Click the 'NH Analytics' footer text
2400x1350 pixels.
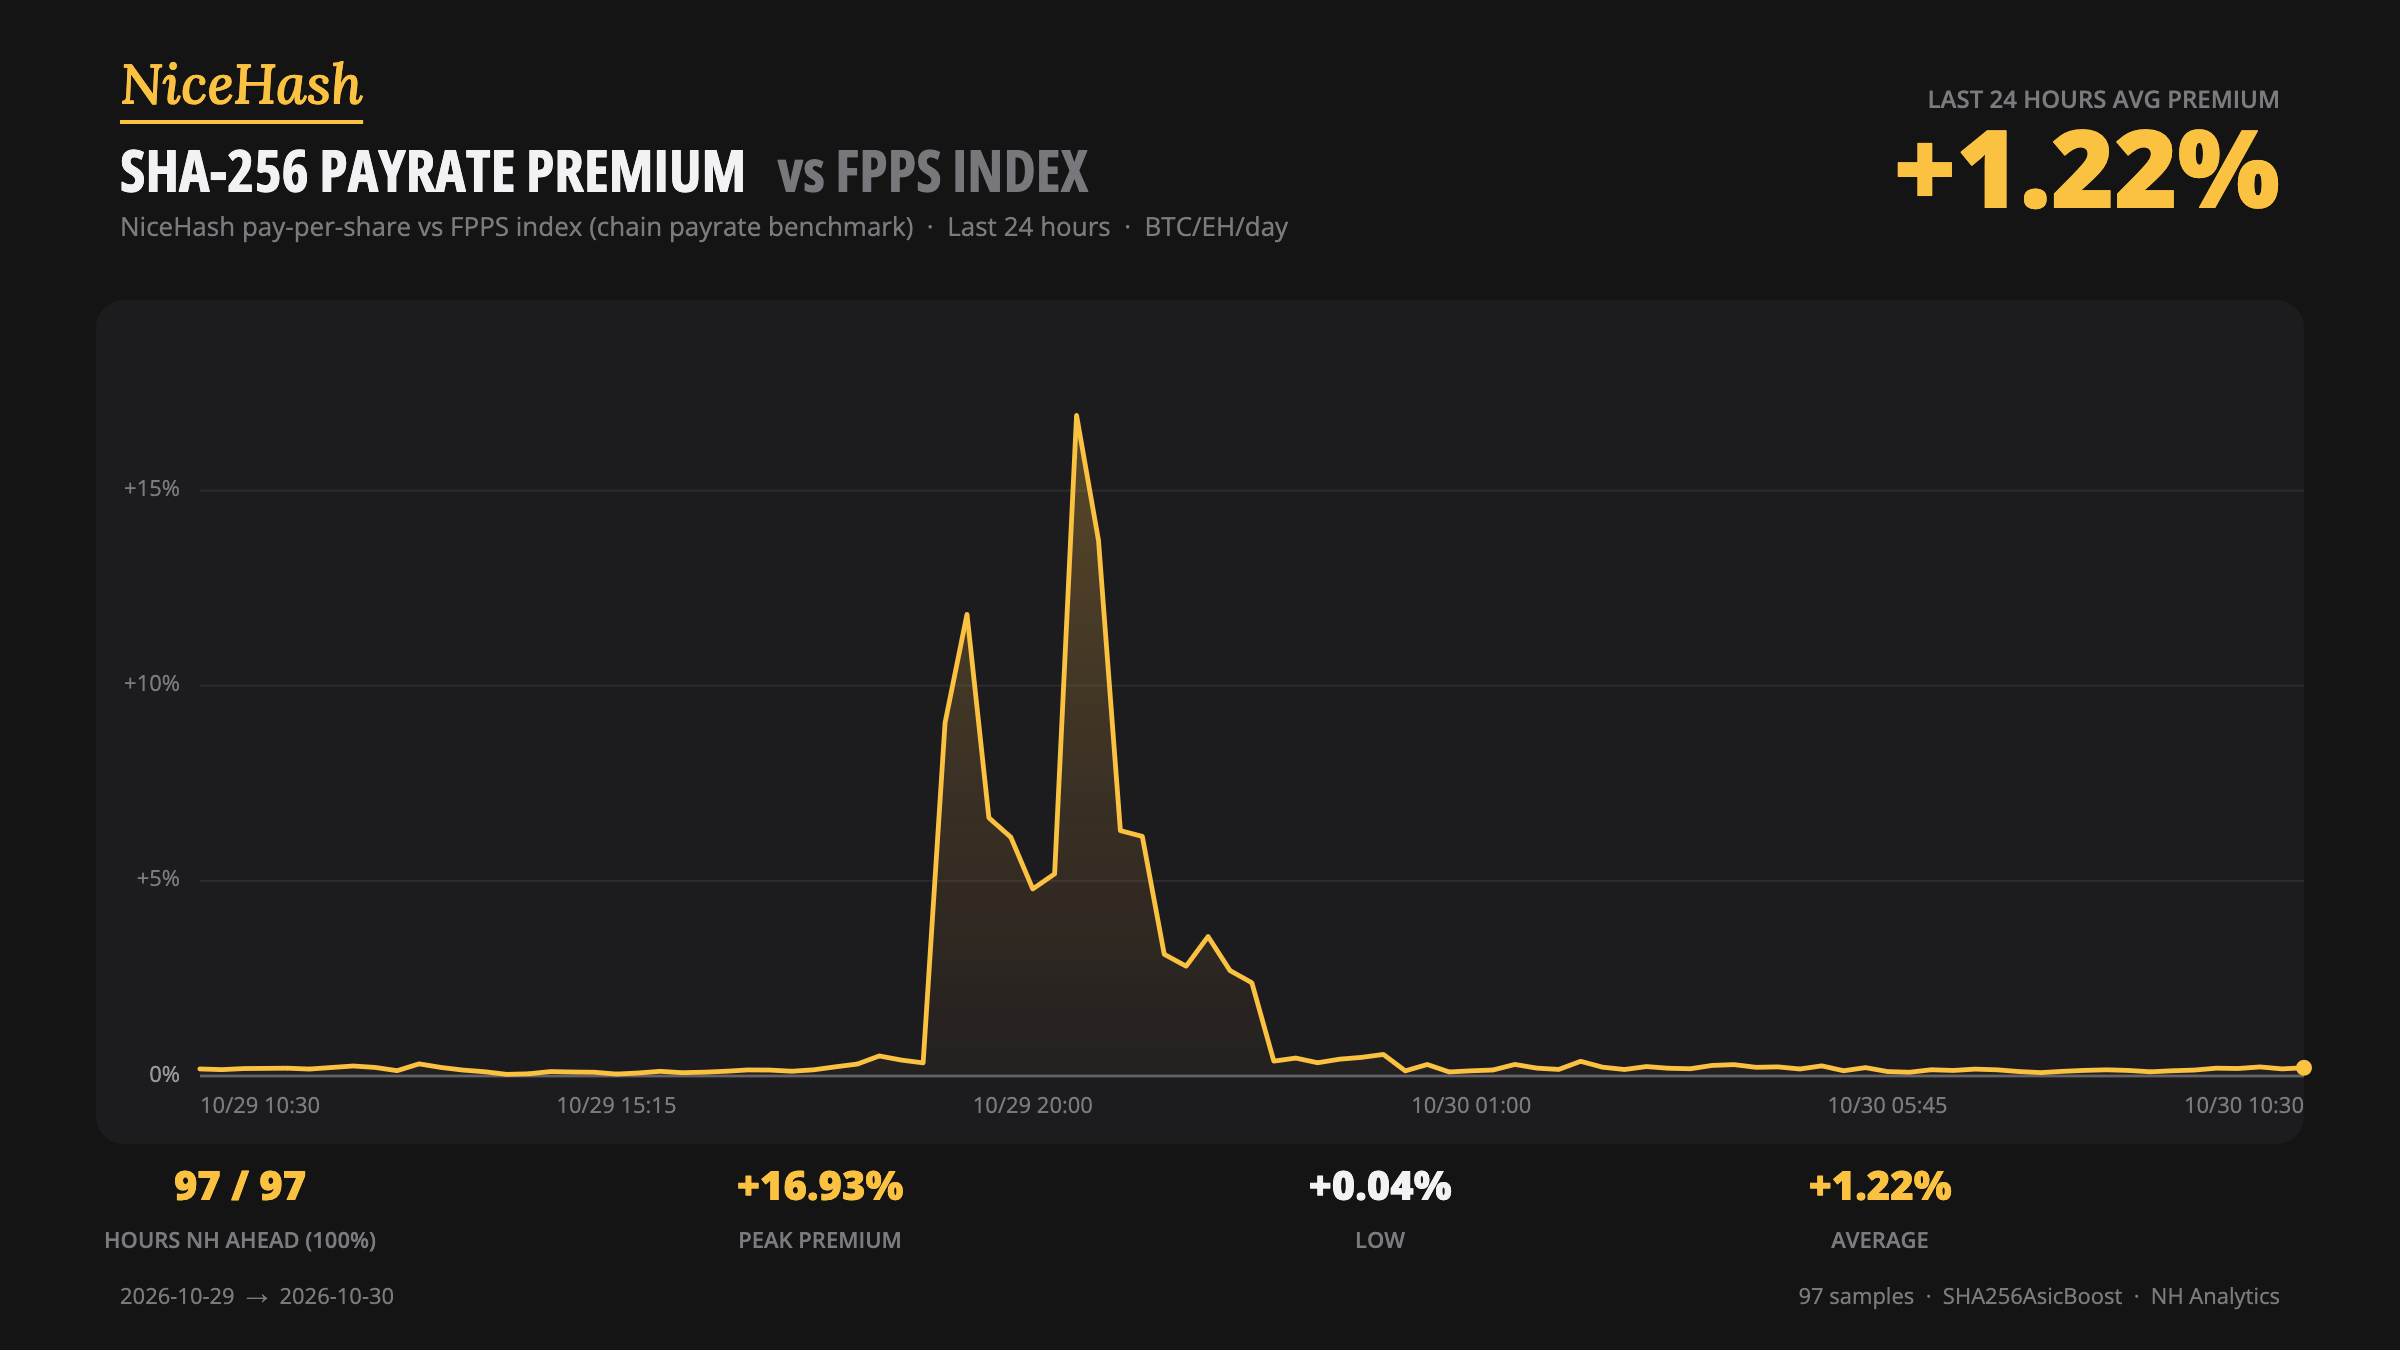click(2215, 1297)
